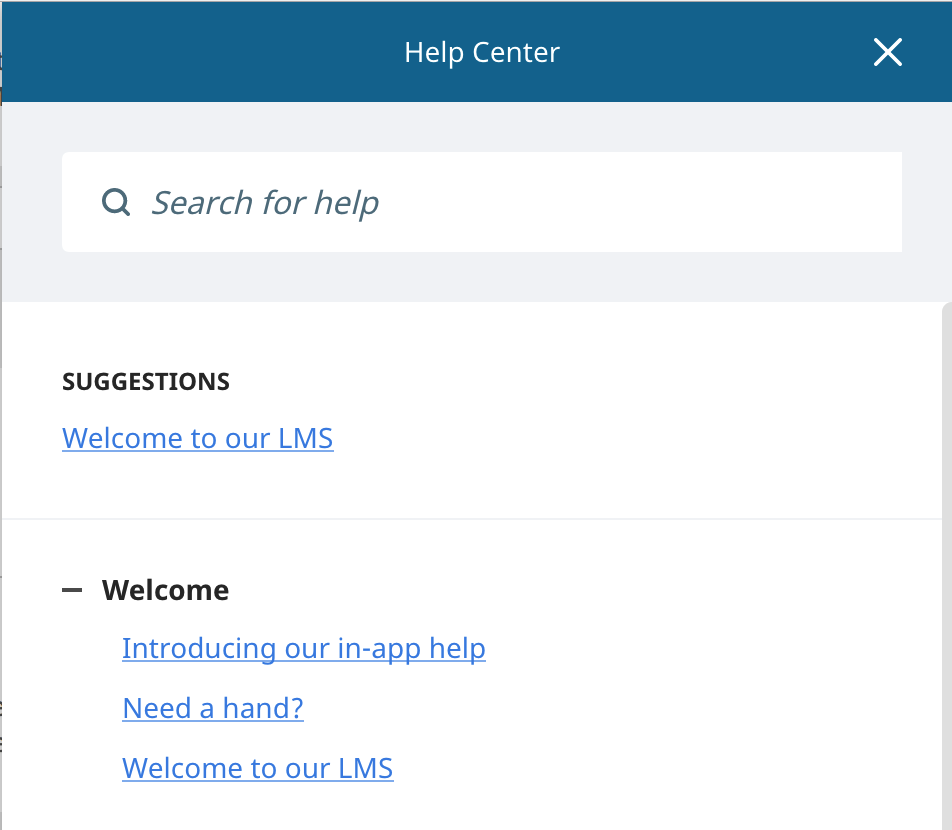This screenshot has width=952, height=830.
Task: Click inside the white search box
Action: click(x=481, y=202)
